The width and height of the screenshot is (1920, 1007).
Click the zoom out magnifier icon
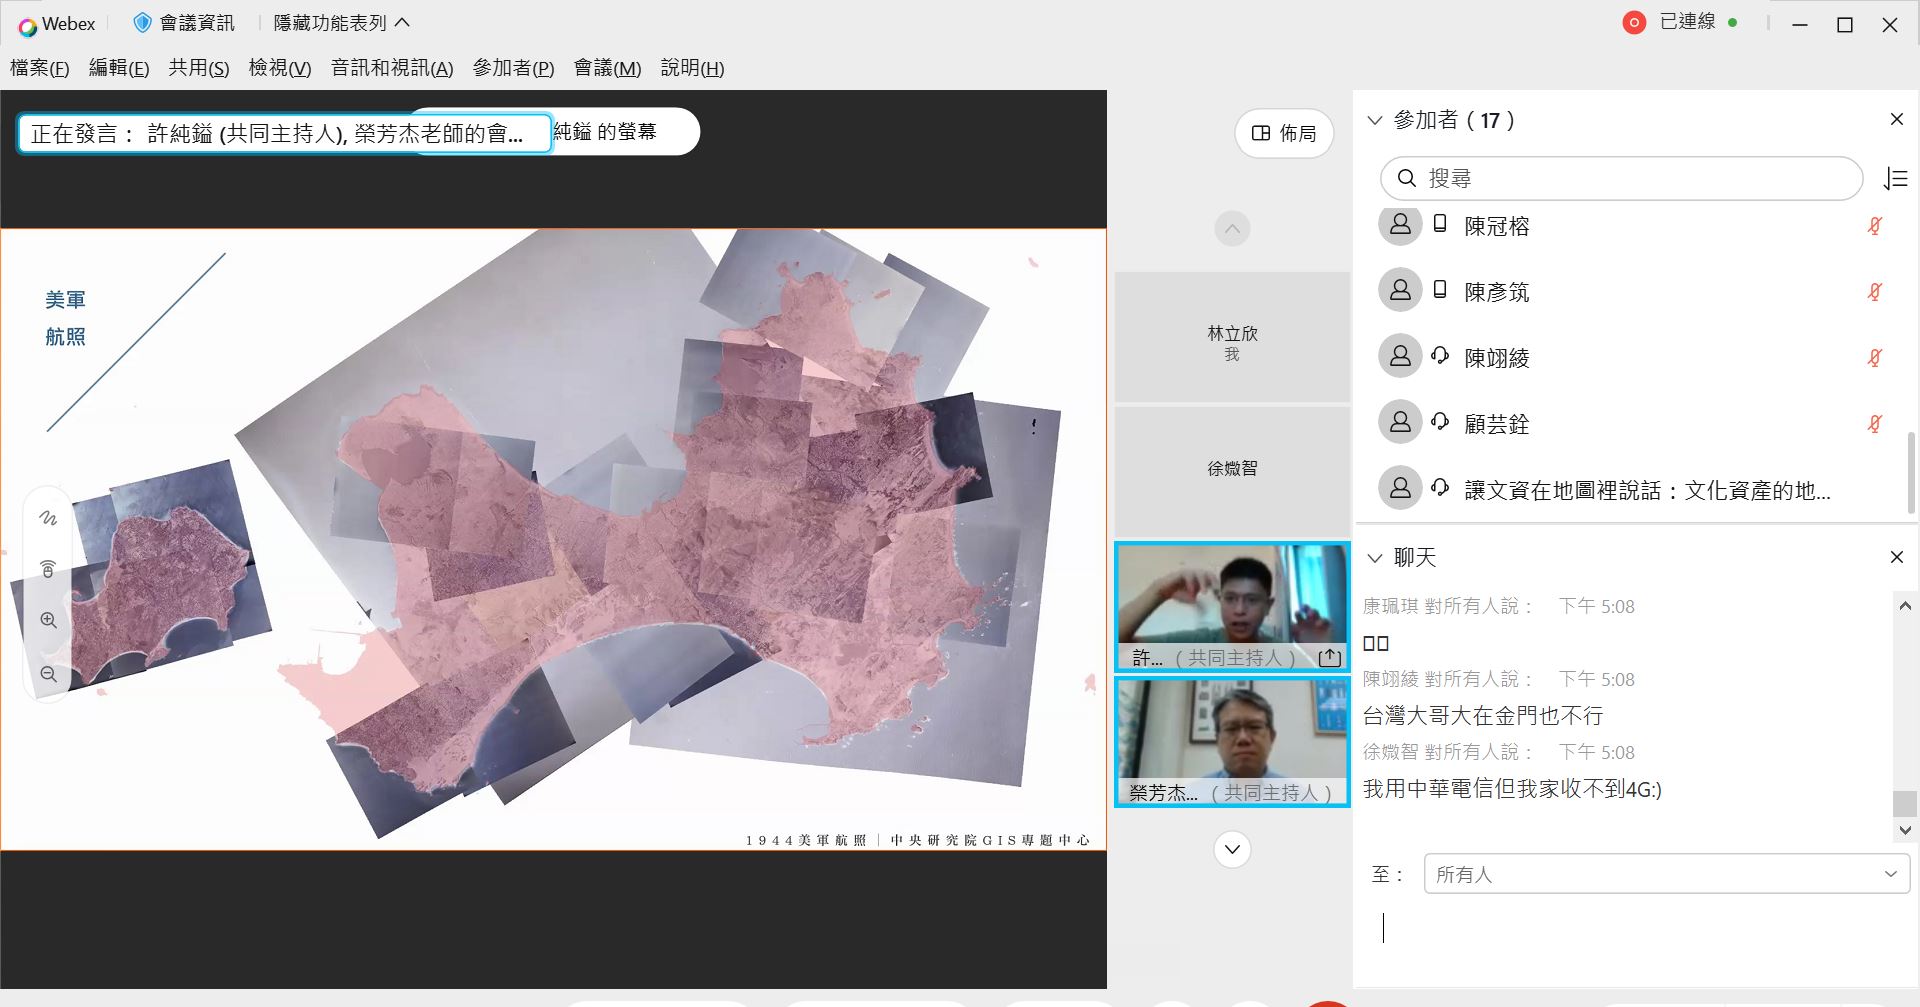pos(48,674)
